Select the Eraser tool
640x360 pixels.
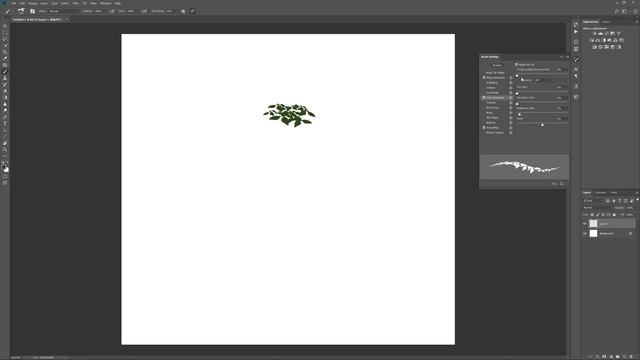5,91
